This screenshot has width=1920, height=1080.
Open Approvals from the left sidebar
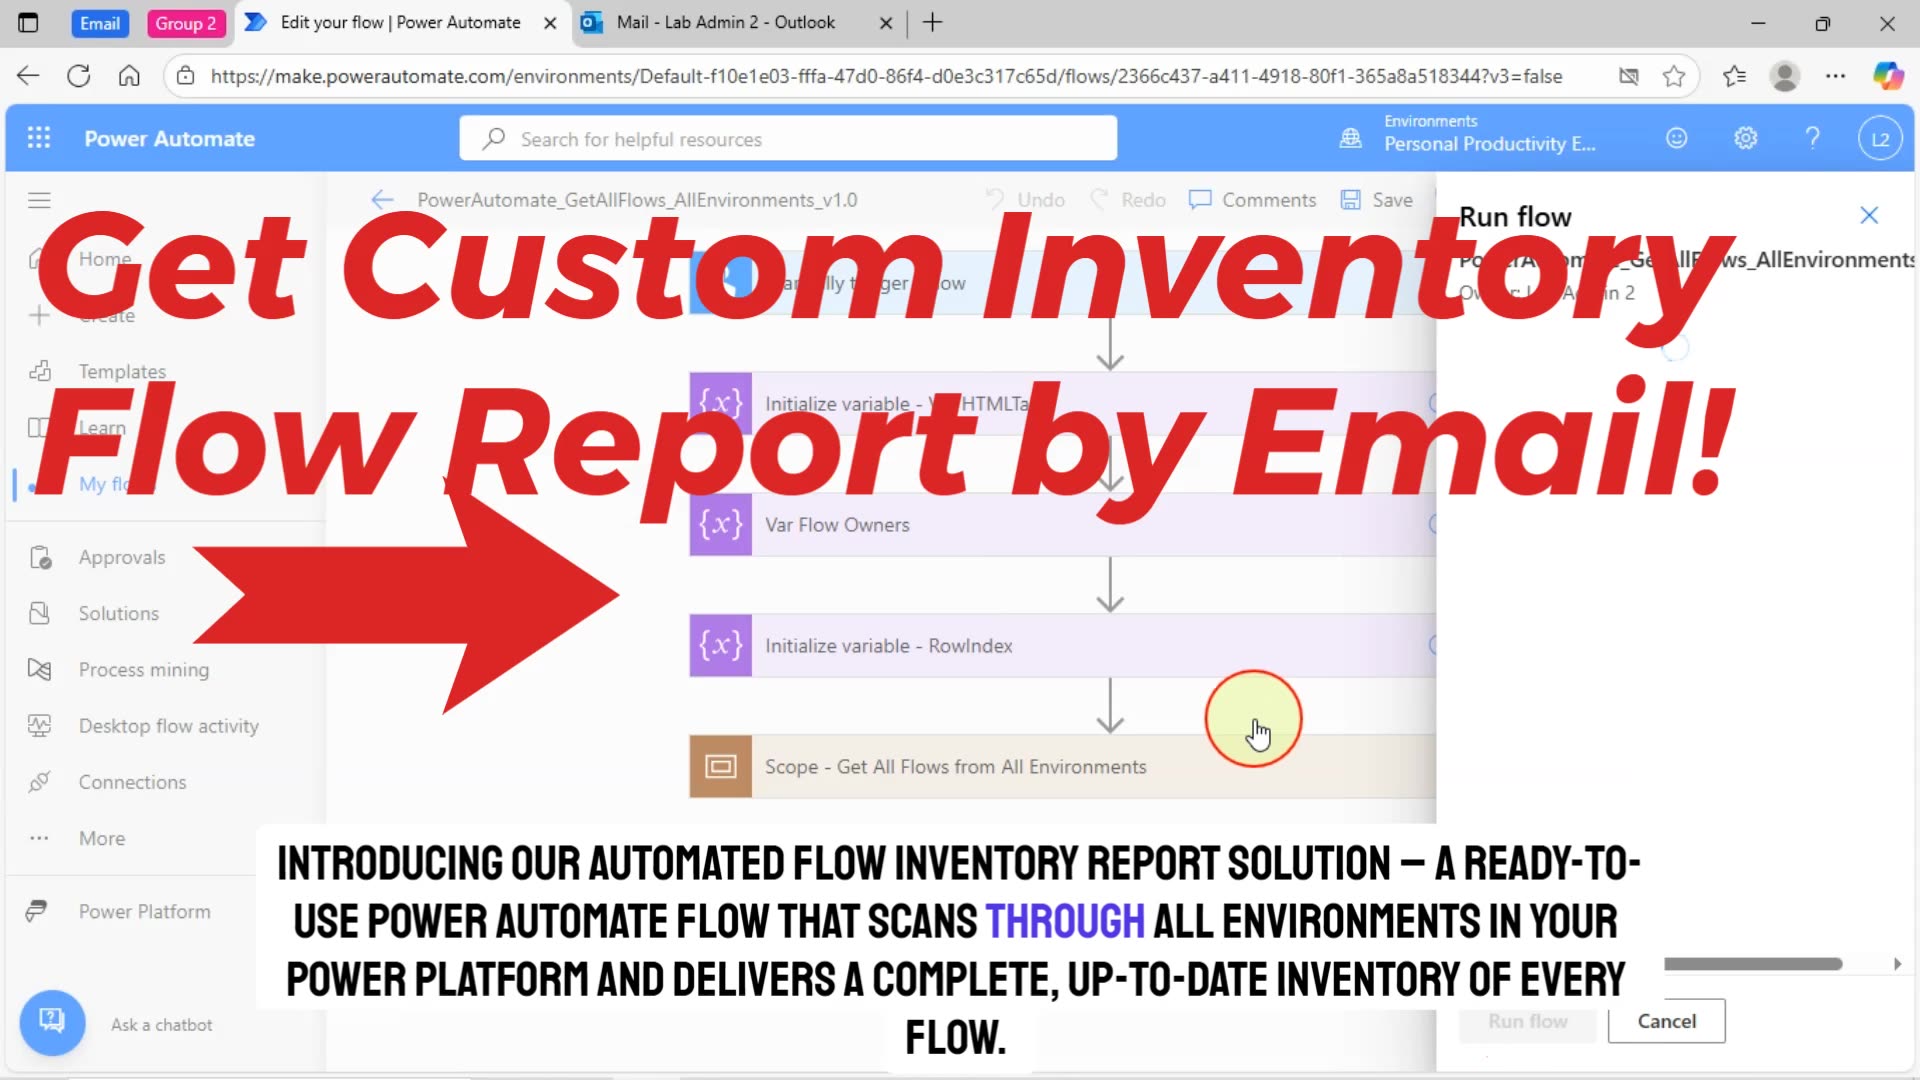pyautogui.click(x=121, y=557)
